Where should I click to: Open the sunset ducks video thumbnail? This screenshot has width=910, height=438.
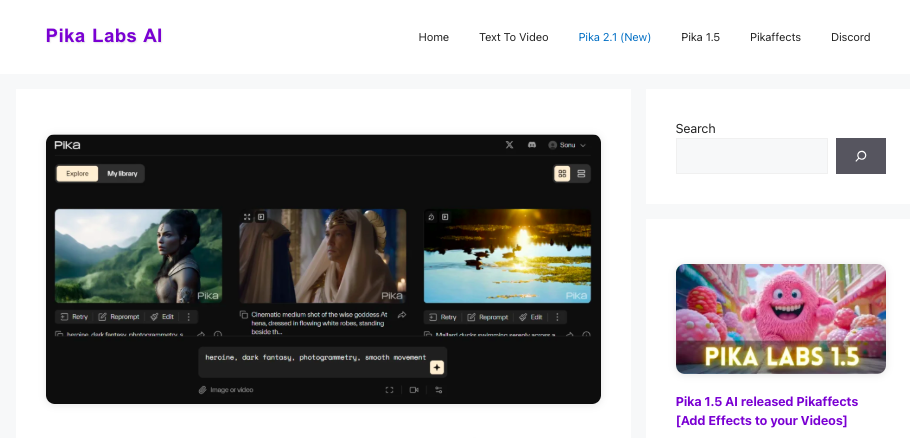507,256
